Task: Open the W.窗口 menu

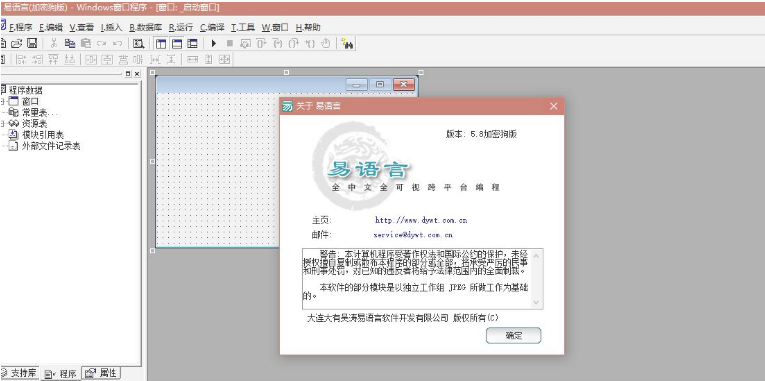Action: (x=275, y=27)
